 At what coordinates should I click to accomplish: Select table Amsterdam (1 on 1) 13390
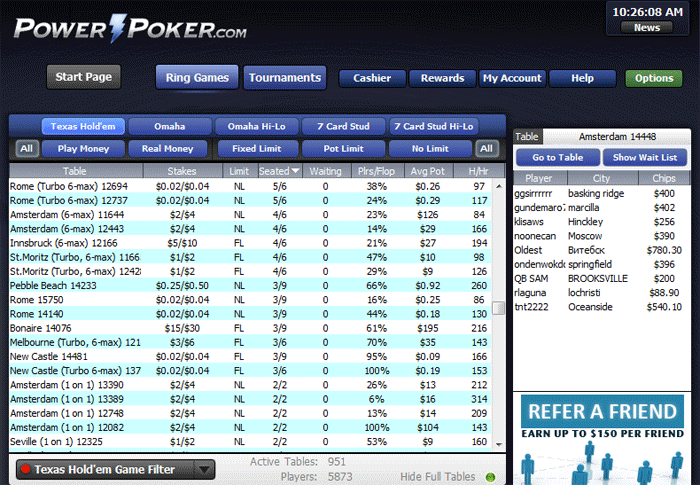[250, 385]
